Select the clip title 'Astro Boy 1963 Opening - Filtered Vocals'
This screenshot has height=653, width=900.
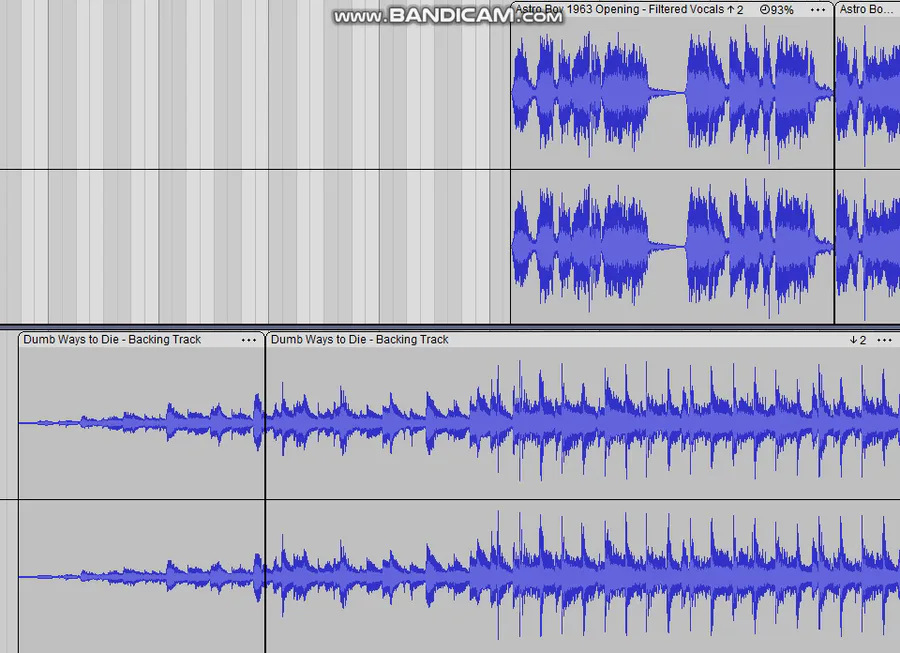(620, 9)
